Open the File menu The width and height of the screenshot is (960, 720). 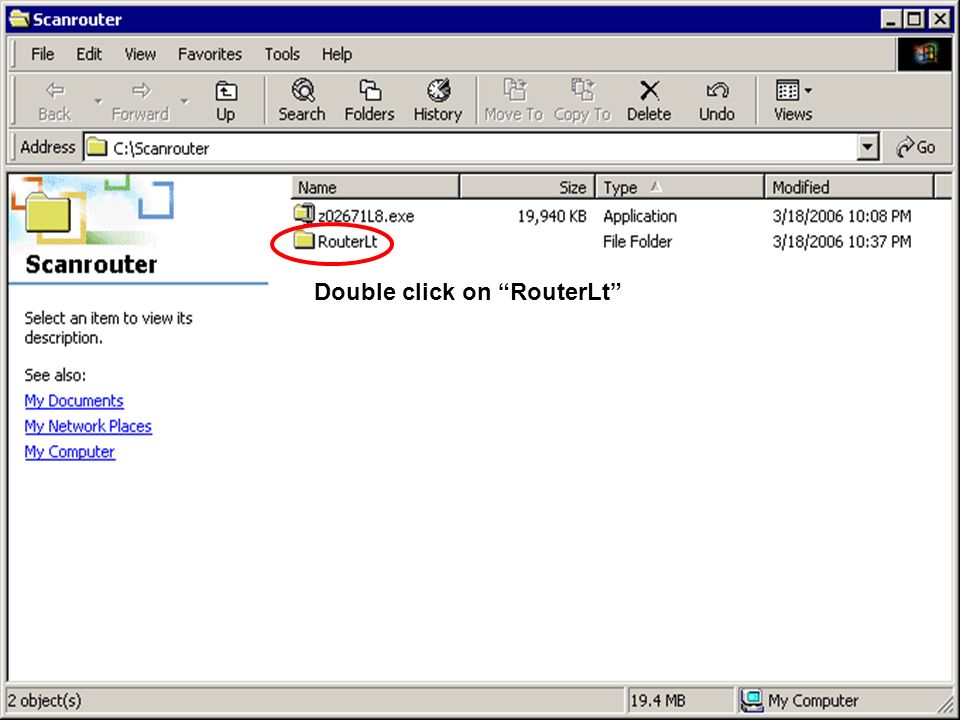click(42, 54)
